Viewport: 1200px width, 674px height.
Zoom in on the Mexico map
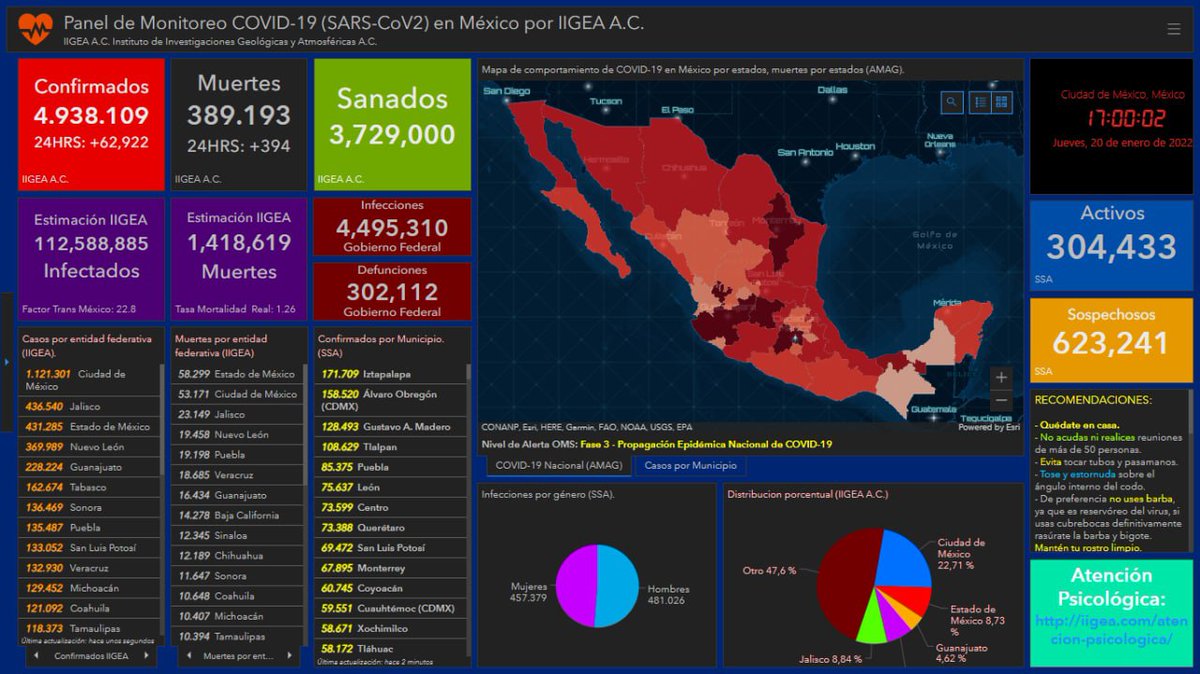point(1001,378)
